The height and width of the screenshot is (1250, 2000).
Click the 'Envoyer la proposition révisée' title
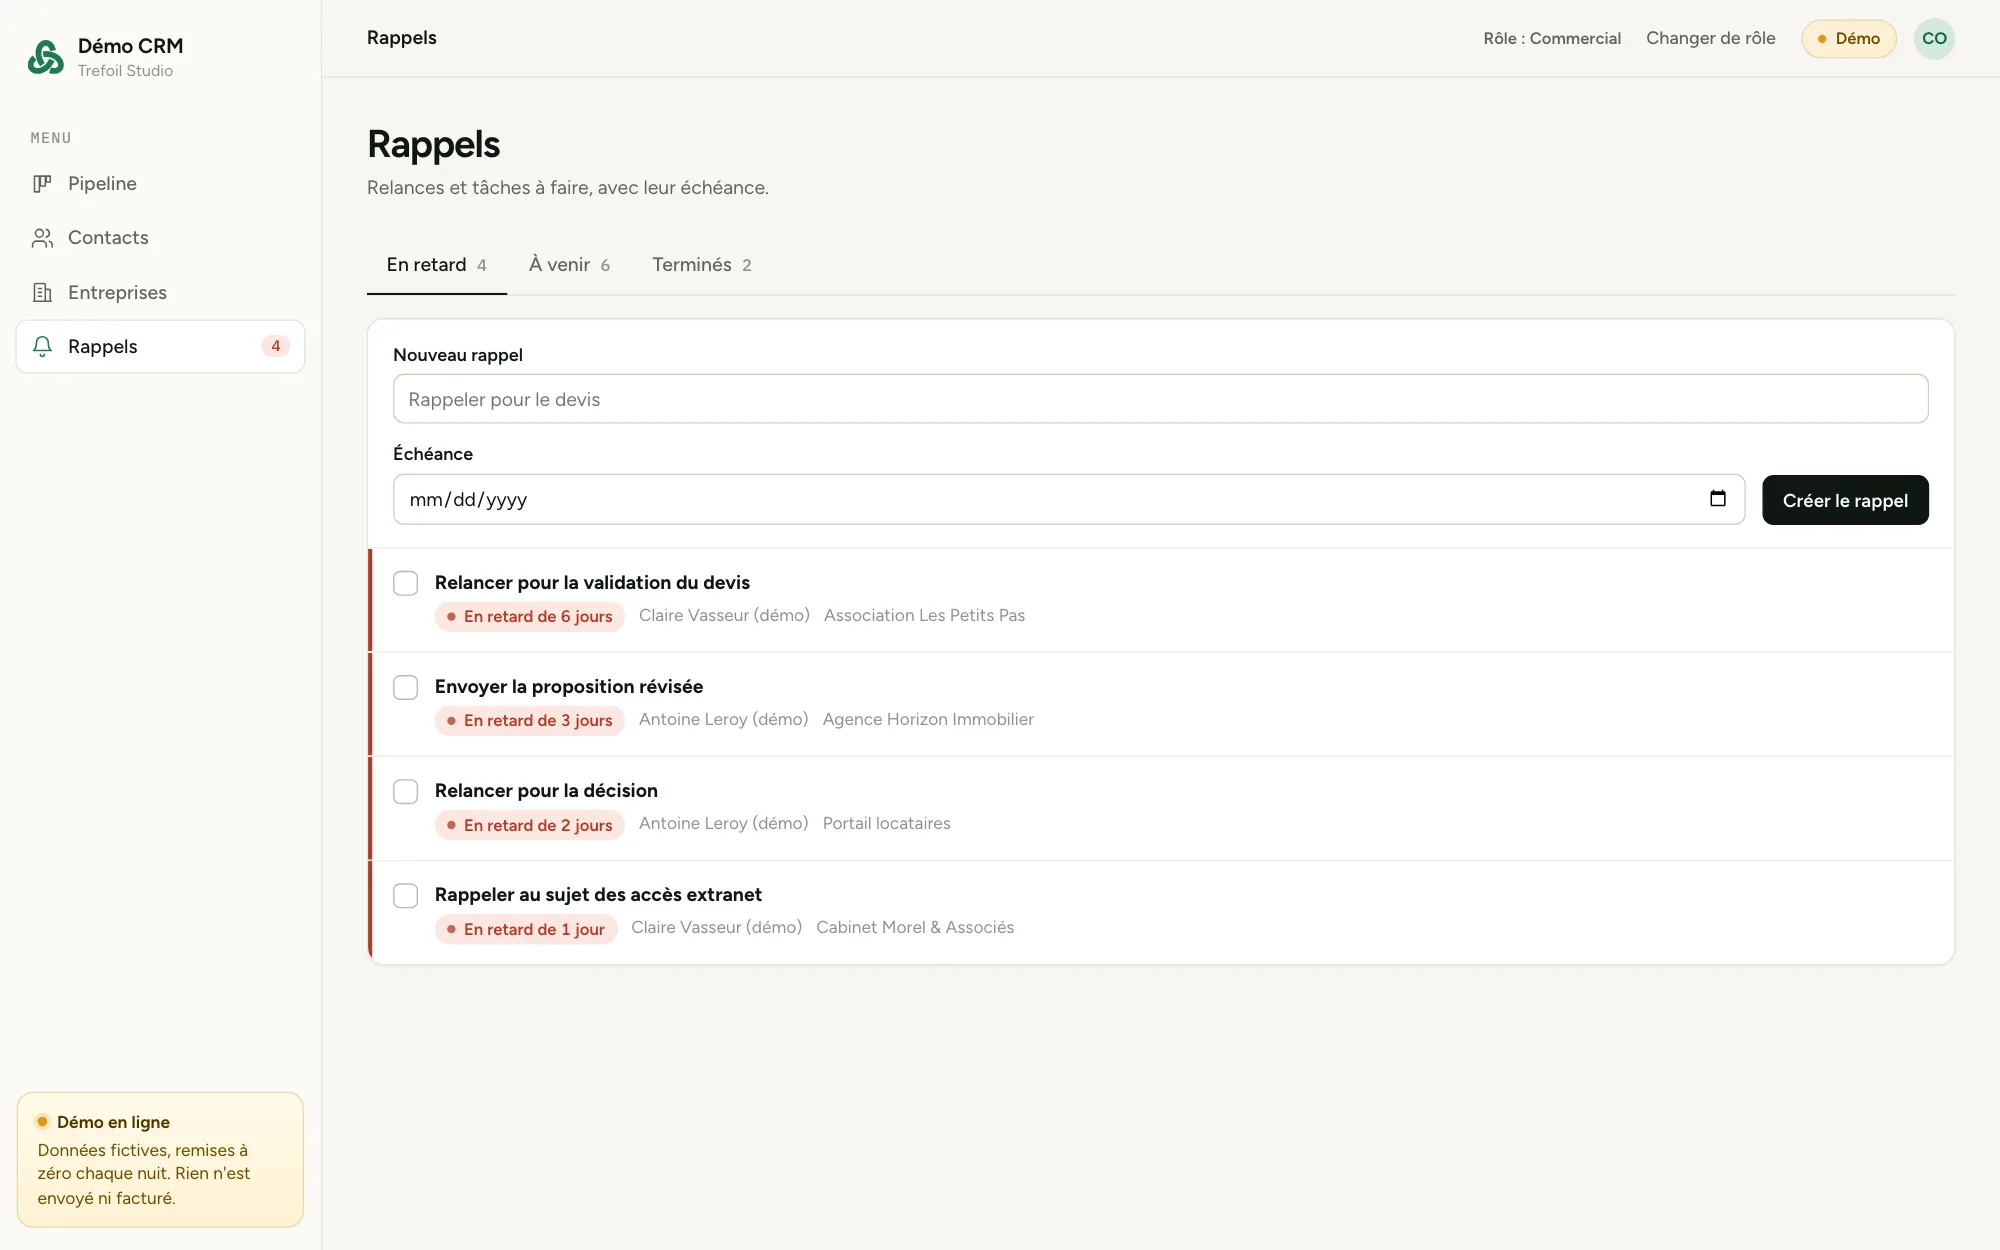569,687
